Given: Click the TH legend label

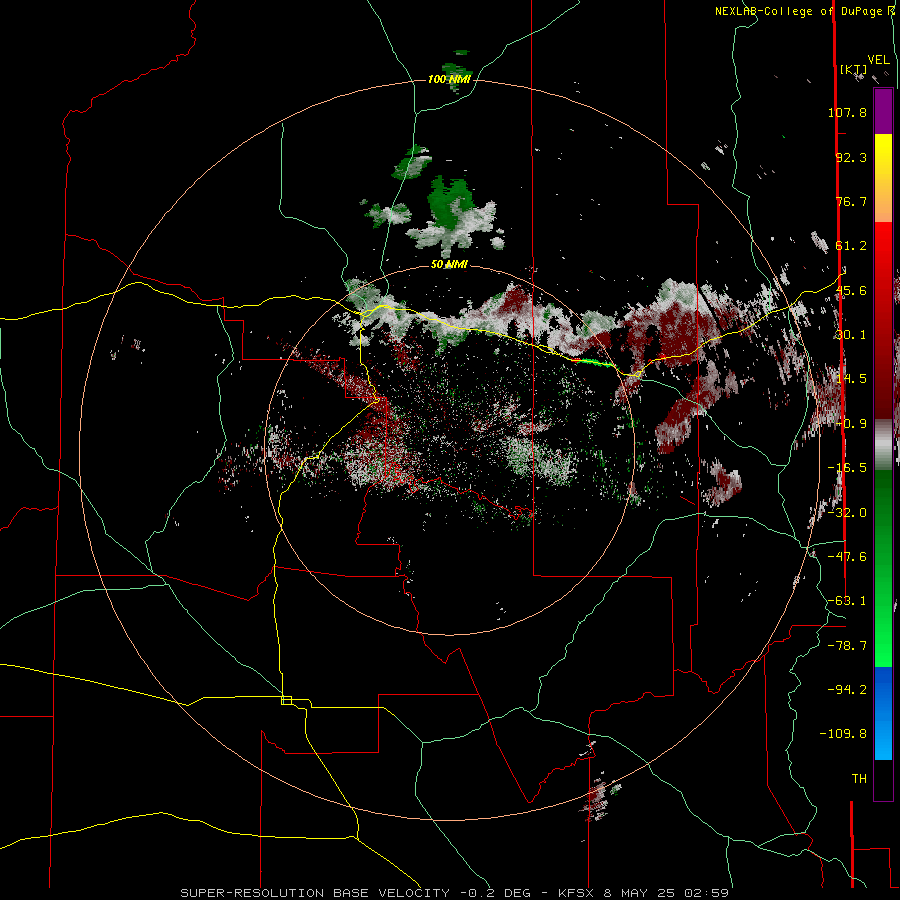Looking at the screenshot, I should 859,778.
